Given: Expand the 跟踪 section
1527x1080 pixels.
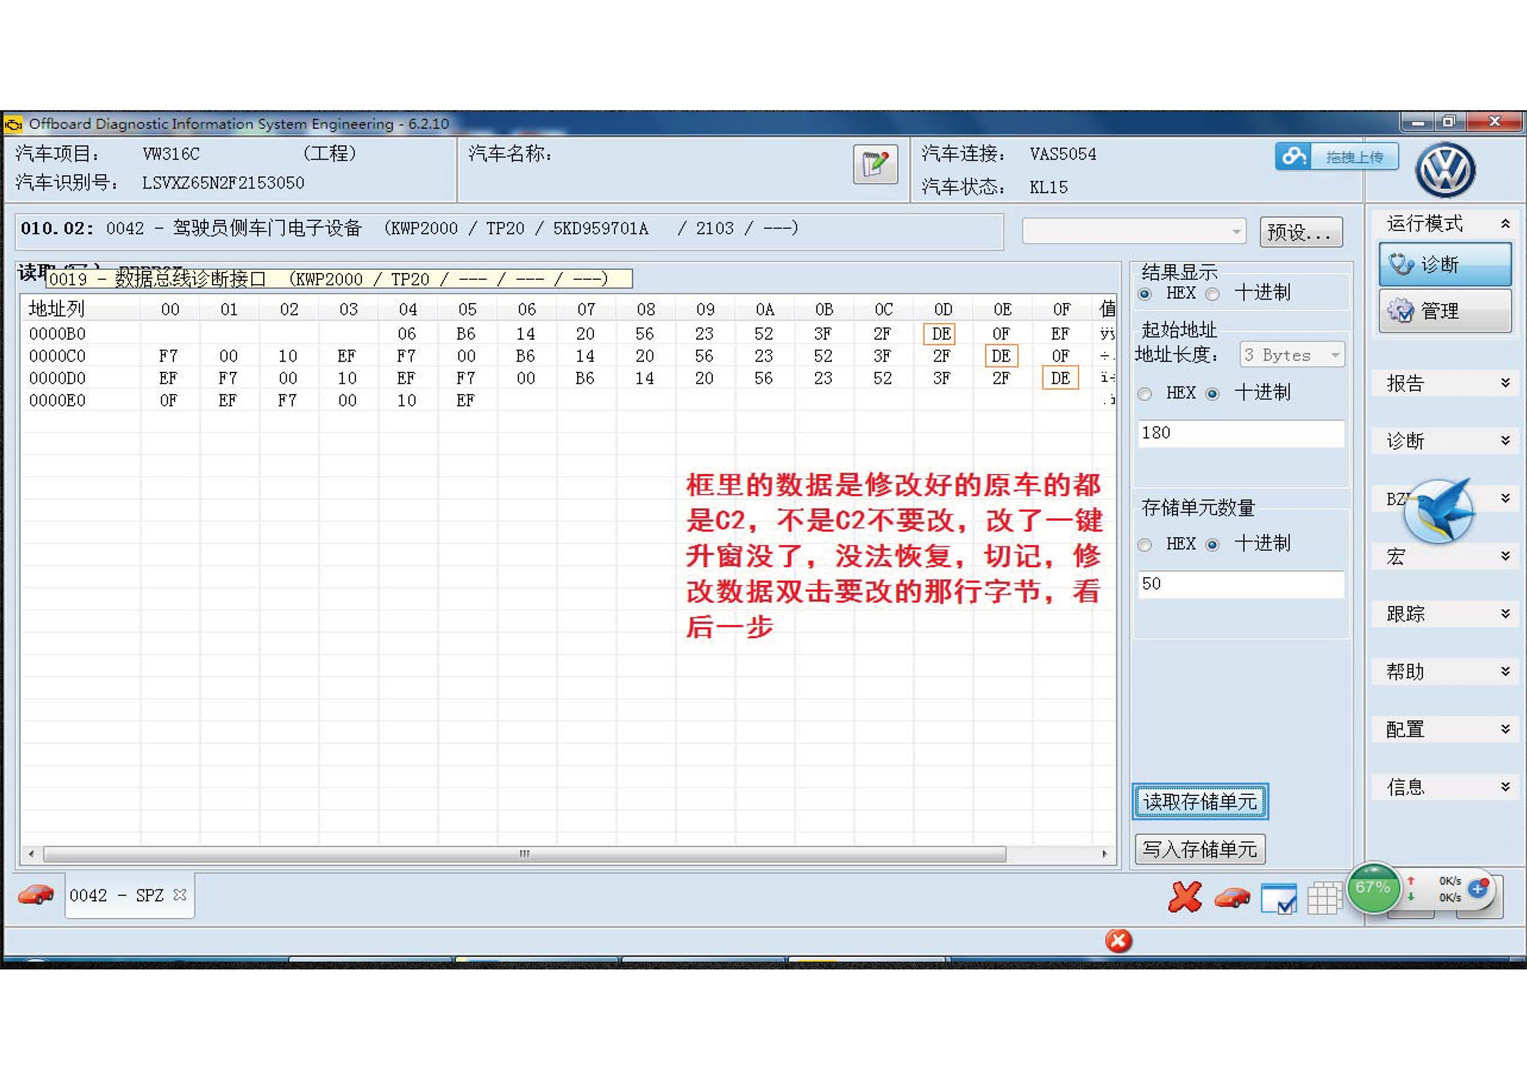Looking at the screenshot, I should click(1505, 614).
